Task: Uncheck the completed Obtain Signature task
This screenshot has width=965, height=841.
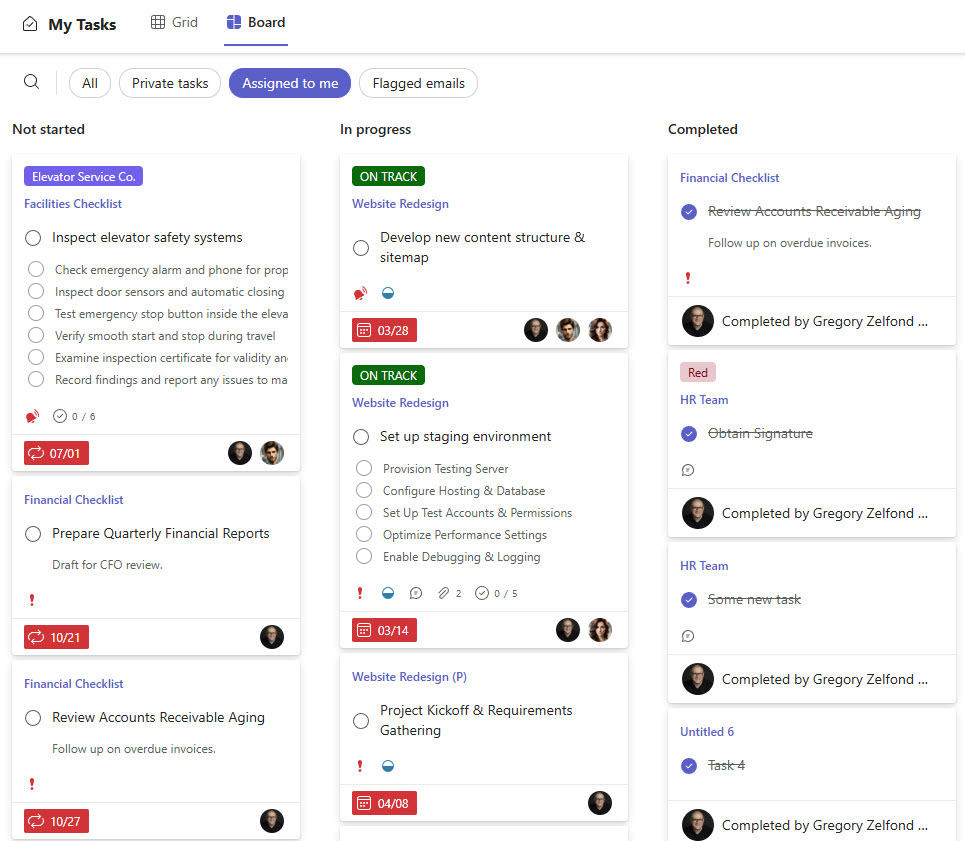Action: [x=689, y=434]
